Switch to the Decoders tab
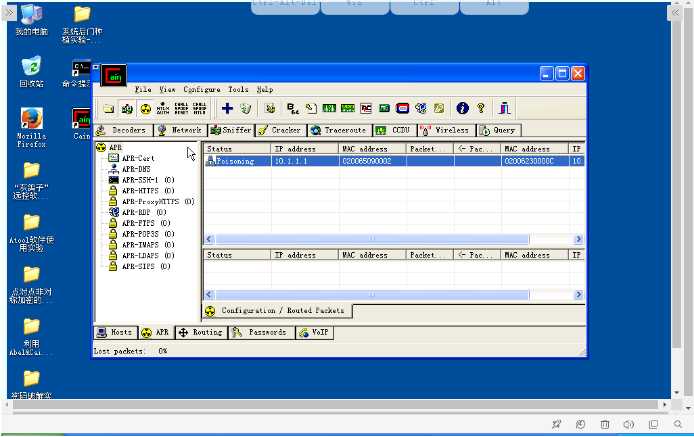The width and height of the screenshot is (694, 437). [123, 130]
